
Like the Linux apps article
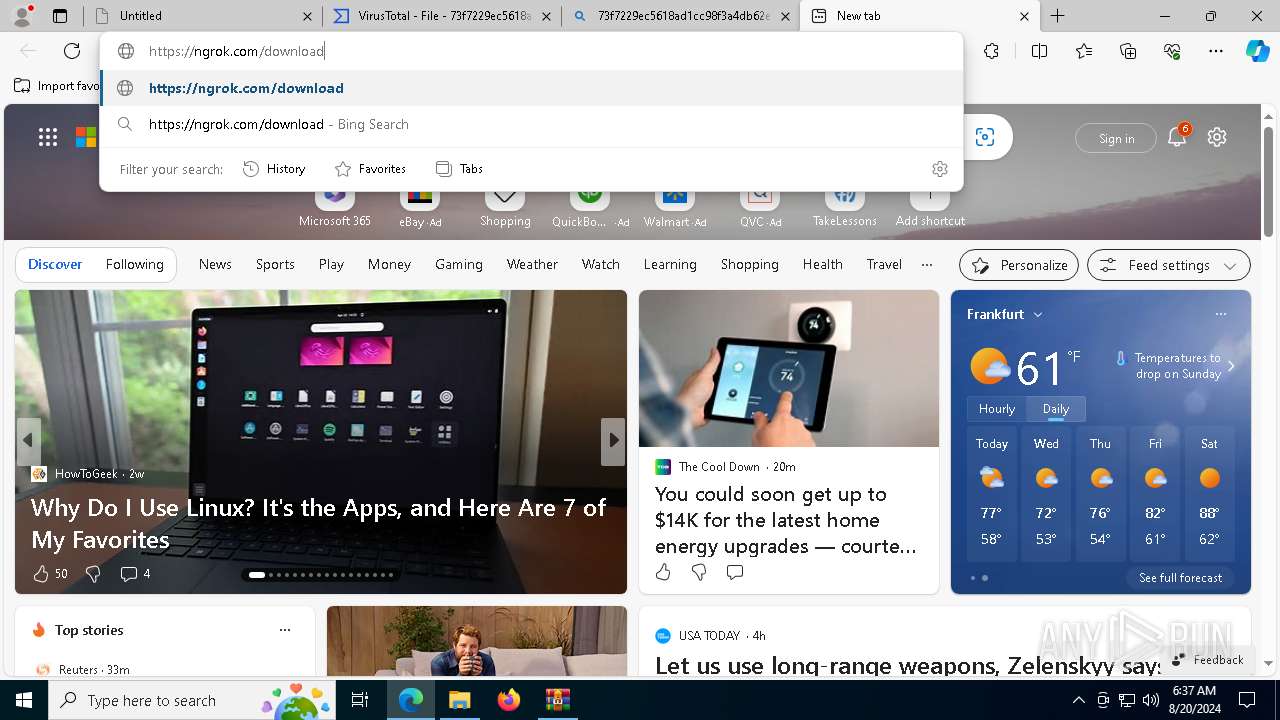pyautogui.click(x=41, y=573)
